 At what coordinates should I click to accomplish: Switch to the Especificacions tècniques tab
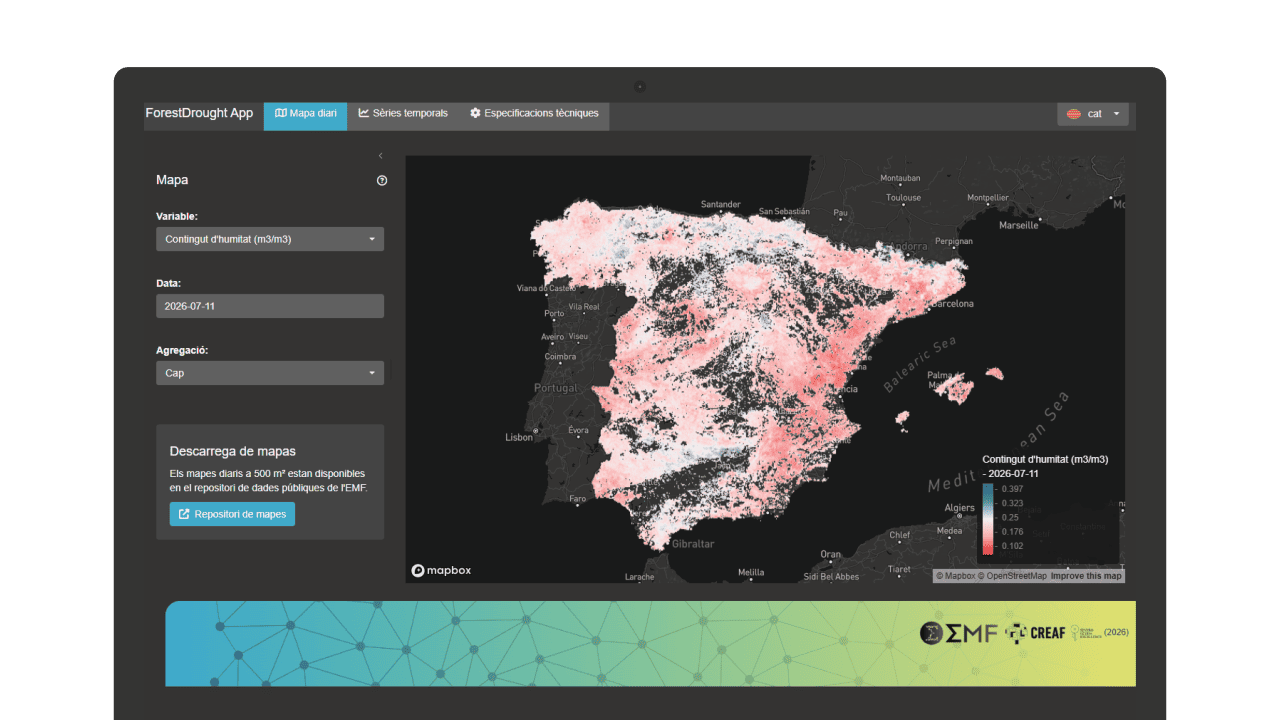click(534, 114)
